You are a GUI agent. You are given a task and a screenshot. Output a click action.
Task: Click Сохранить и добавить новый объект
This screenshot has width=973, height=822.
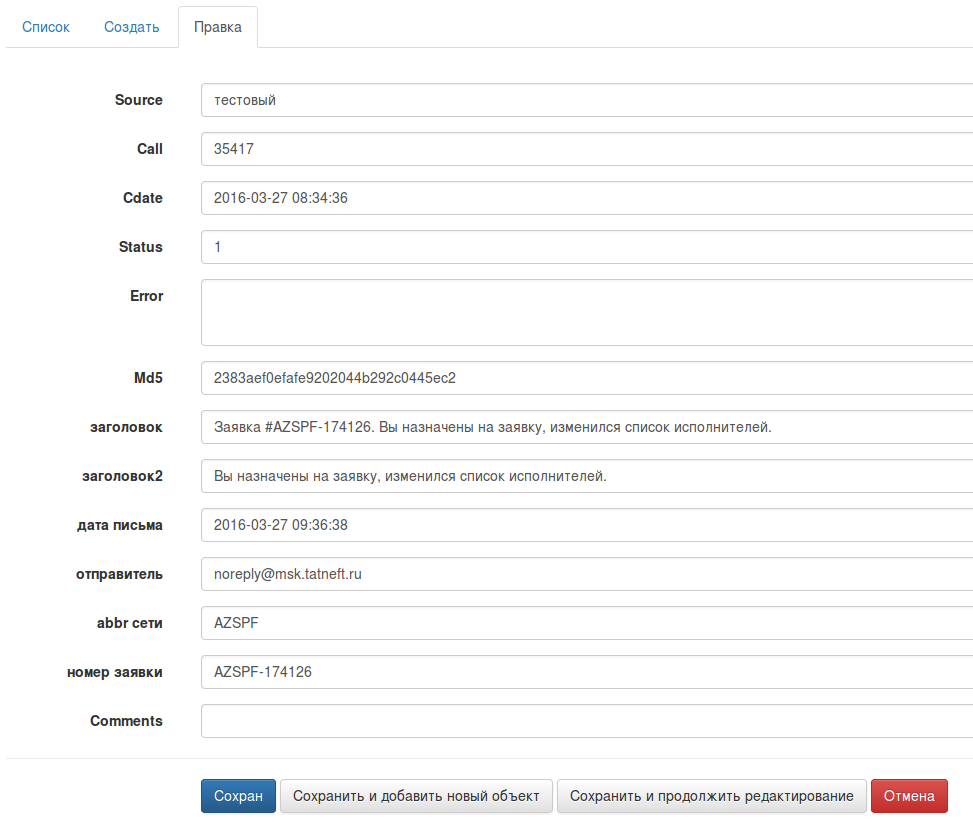[416, 796]
